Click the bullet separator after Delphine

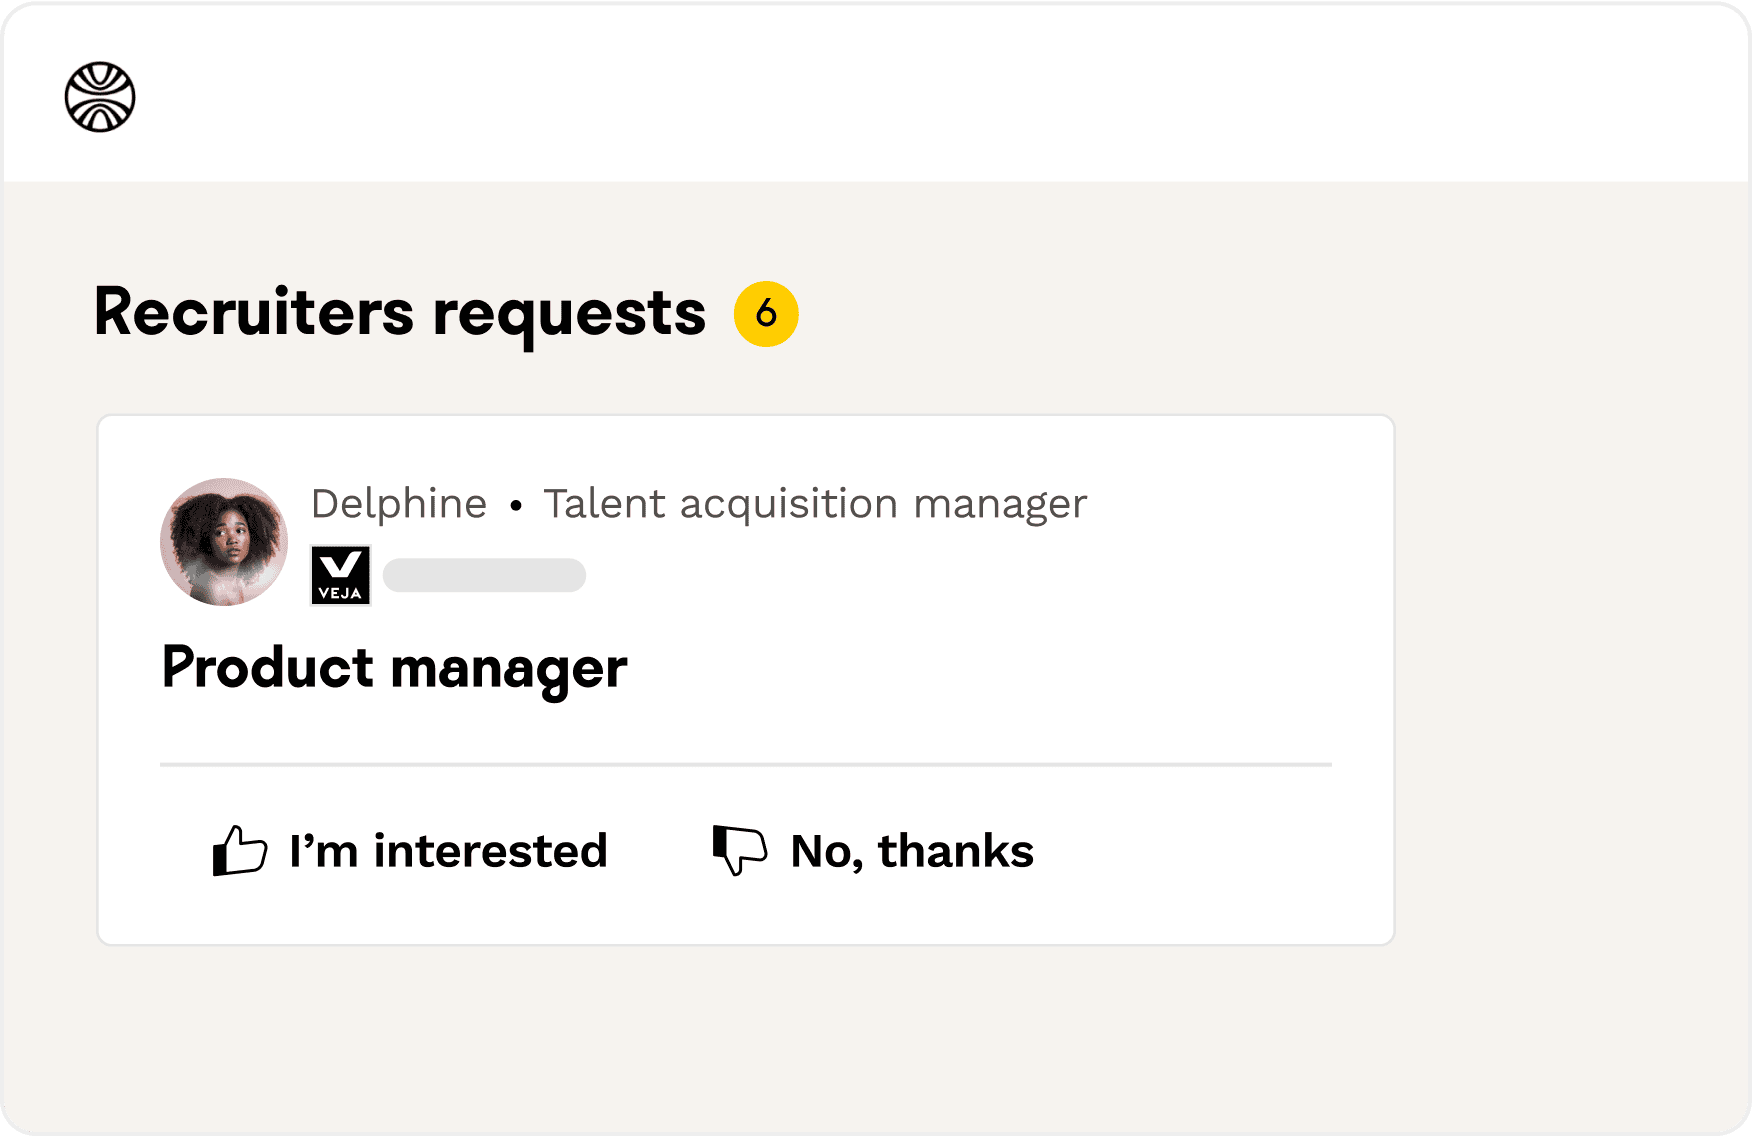pos(516,506)
